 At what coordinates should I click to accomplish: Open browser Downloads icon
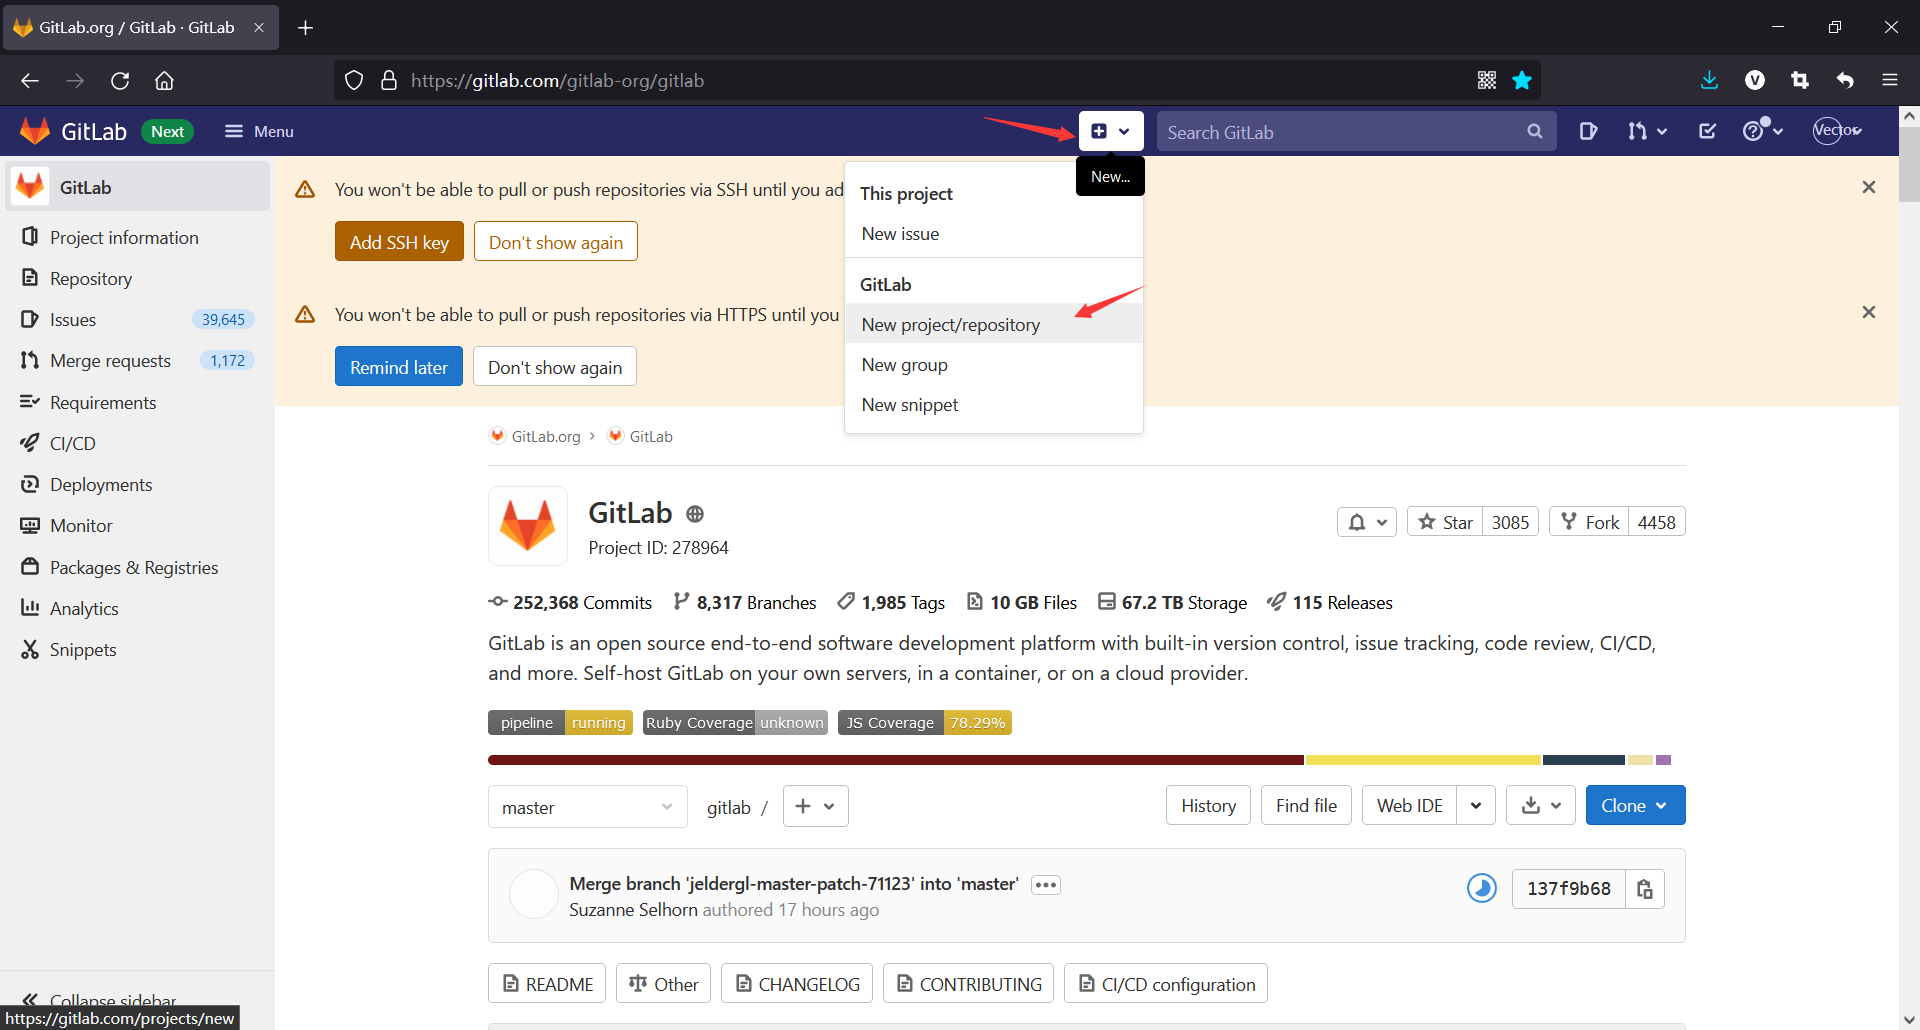pos(1709,81)
